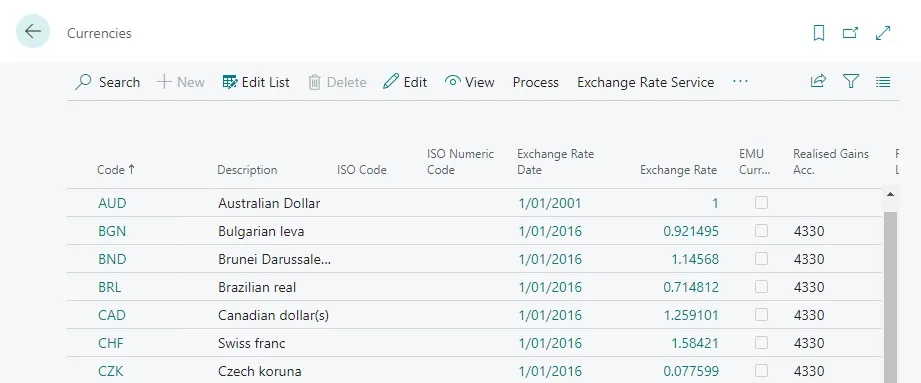The image size is (921, 383).
Task: Toggle the filter pane funnel icon
Action: click(x=851, y=82)
